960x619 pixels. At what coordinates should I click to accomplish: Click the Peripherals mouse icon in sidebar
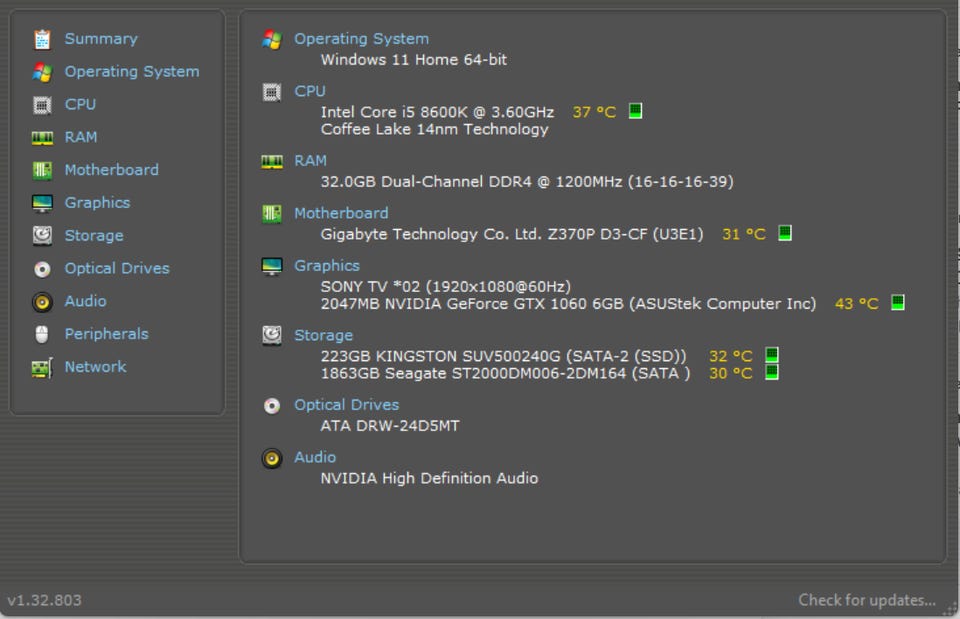coord(42,334)
